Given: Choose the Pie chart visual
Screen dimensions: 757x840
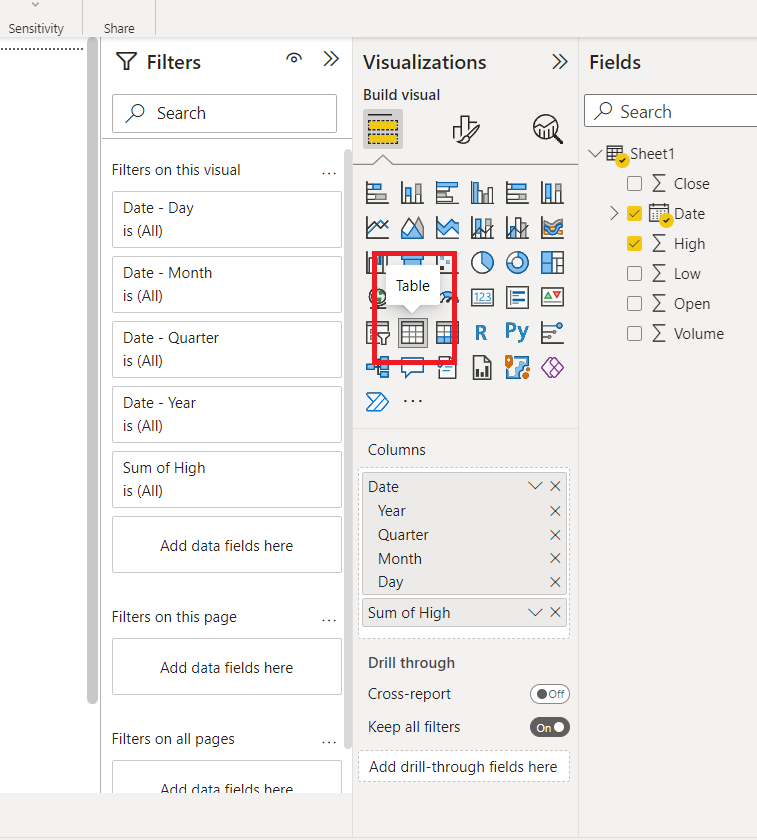Looking at the screenshot, I should (x=482, y=262).
